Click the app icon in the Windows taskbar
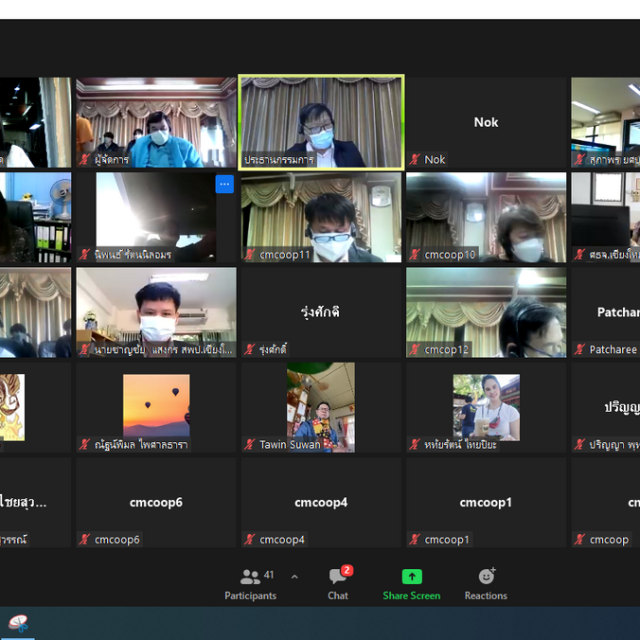The image size is (640, 640). click(18, 624)
